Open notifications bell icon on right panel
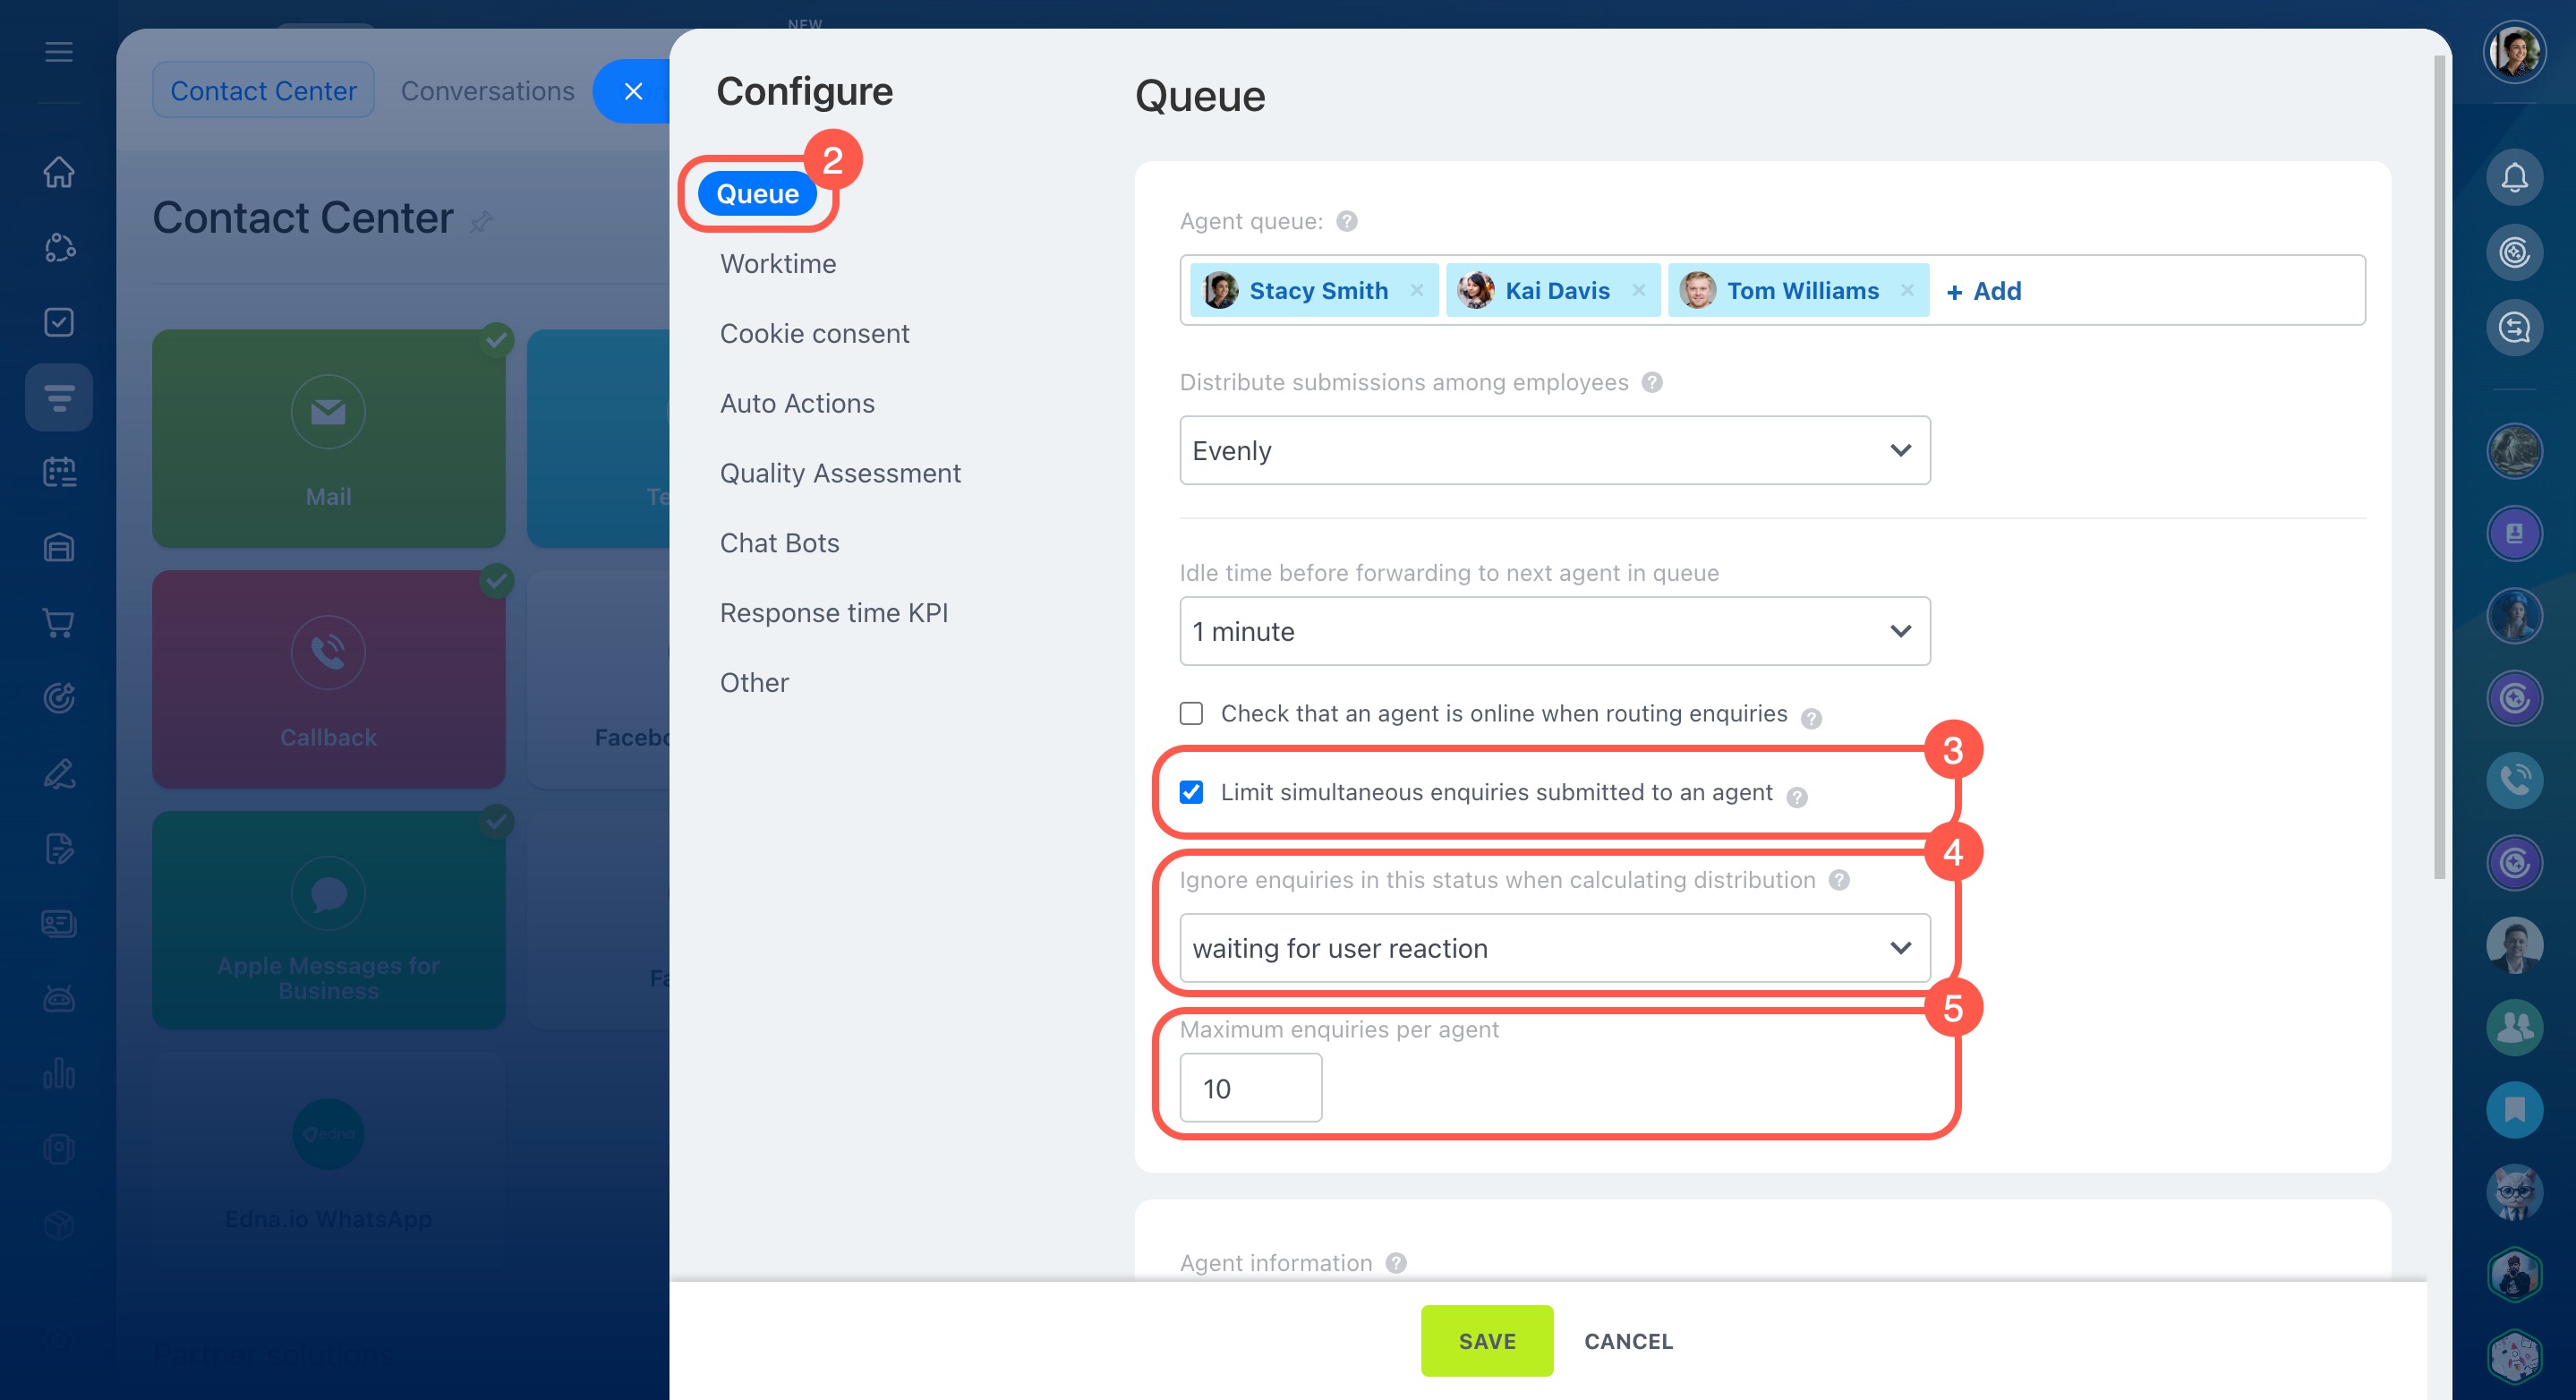Image resolution: width=2576 pixels, height=1400 pixels. click(2514, 178)
